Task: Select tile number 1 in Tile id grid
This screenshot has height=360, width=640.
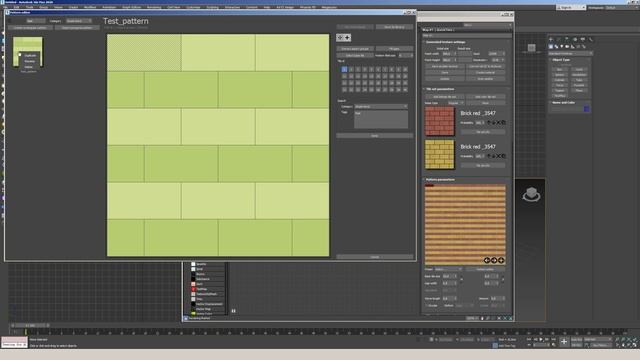Action: coord(344,69)
